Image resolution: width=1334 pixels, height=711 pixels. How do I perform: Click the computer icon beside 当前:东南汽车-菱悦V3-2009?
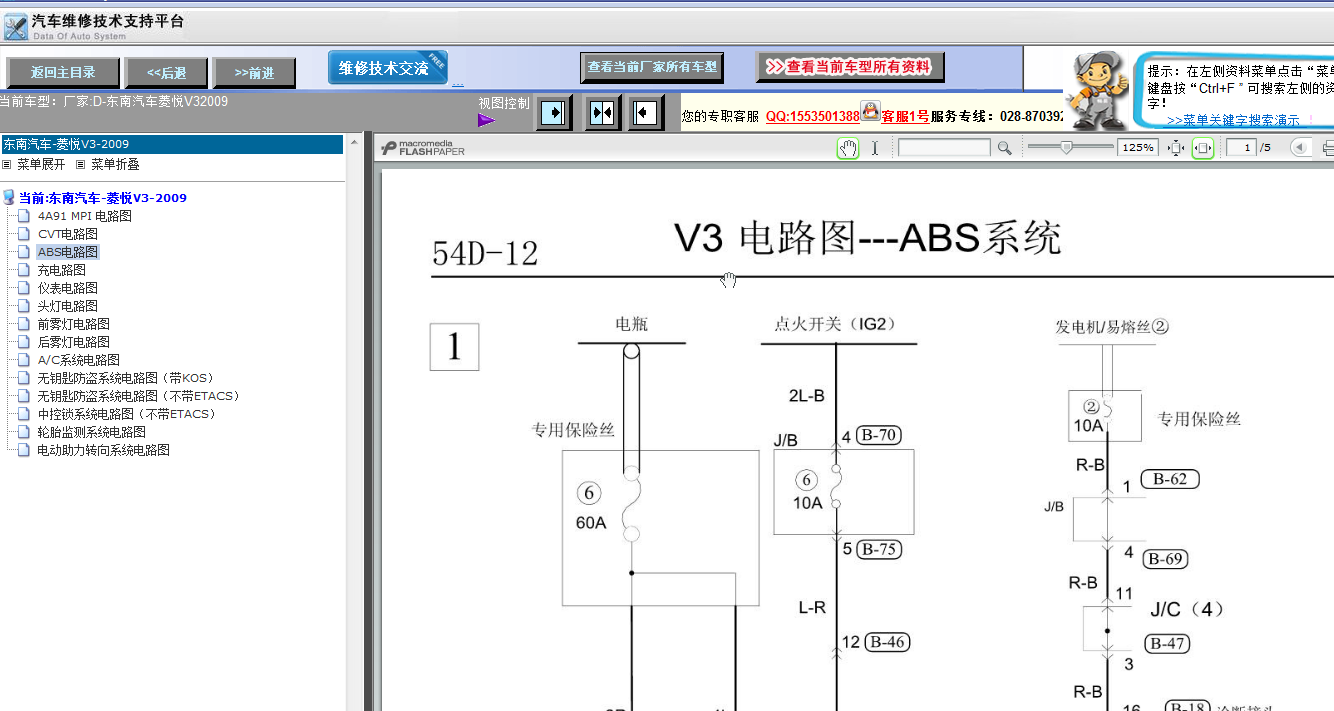click(9, 198)
